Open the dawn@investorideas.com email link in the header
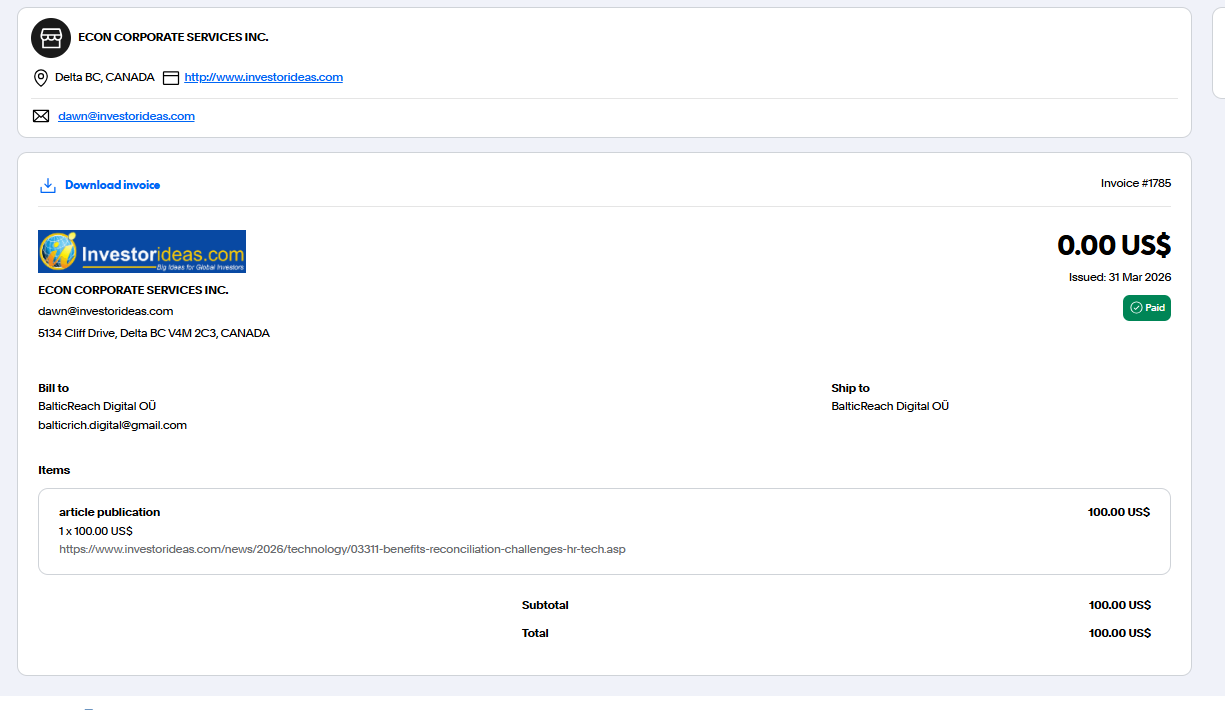This screenshot has width=1225, height=710. pyautogui.click(x=126, y=116)
